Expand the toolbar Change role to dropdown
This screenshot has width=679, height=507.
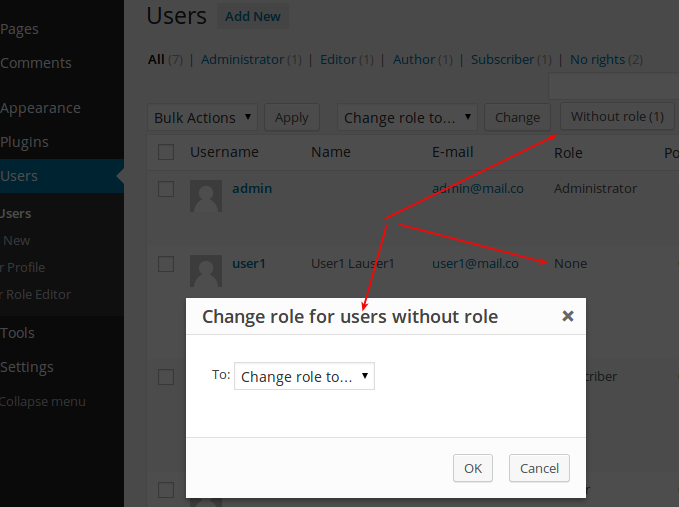[408, 117]
